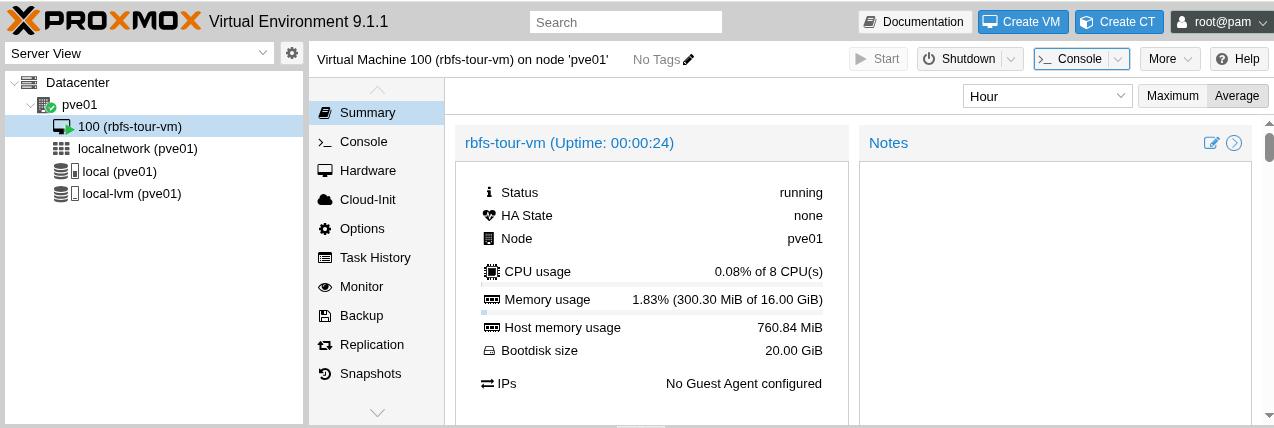Open the Console options dropdown arrow
Viewport: 1274px width, 428px height.
[1119, 59]
